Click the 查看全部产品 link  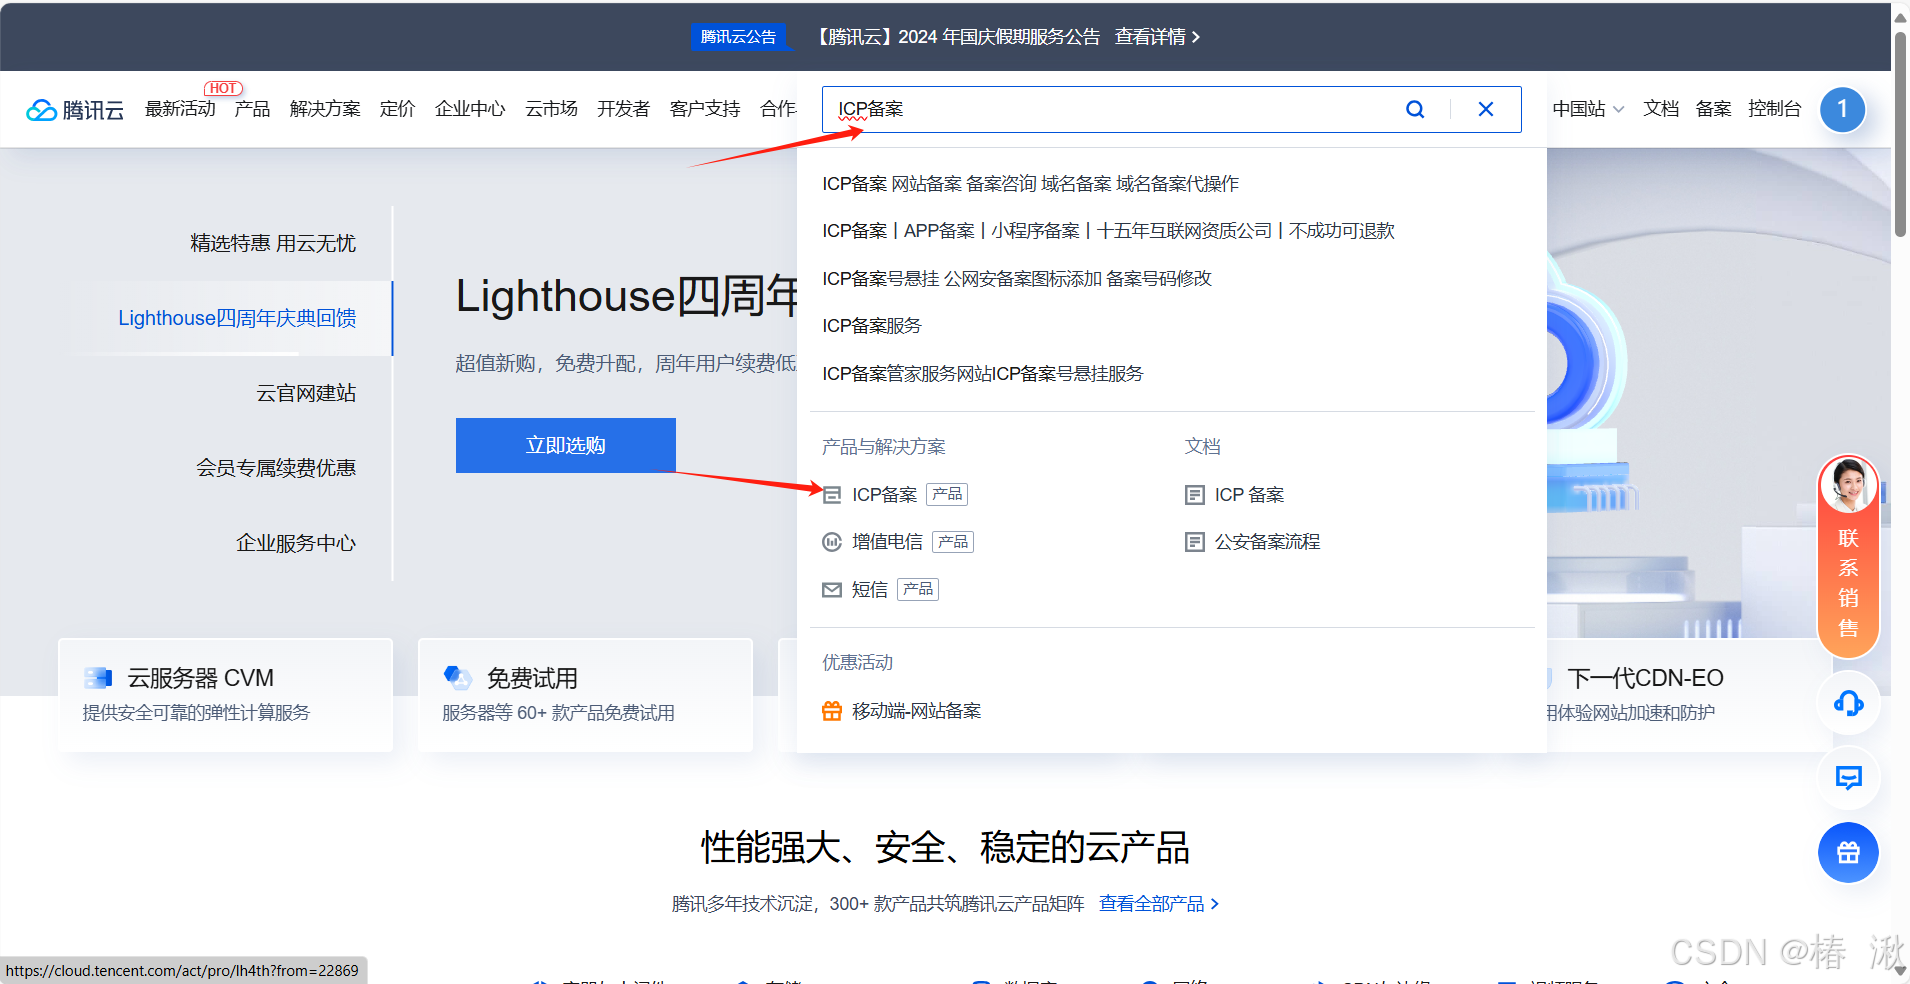tap(1159, 904)
